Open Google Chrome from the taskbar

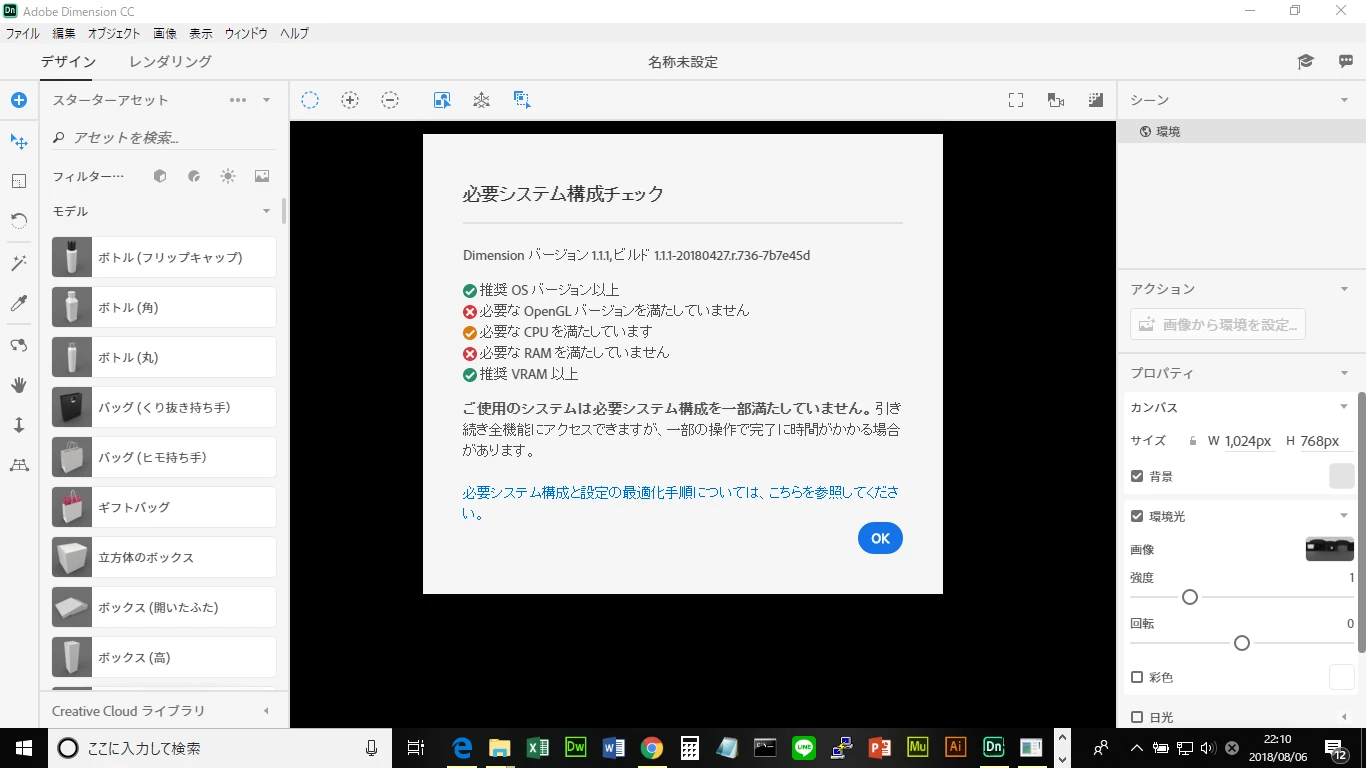[x=652, y=748]
